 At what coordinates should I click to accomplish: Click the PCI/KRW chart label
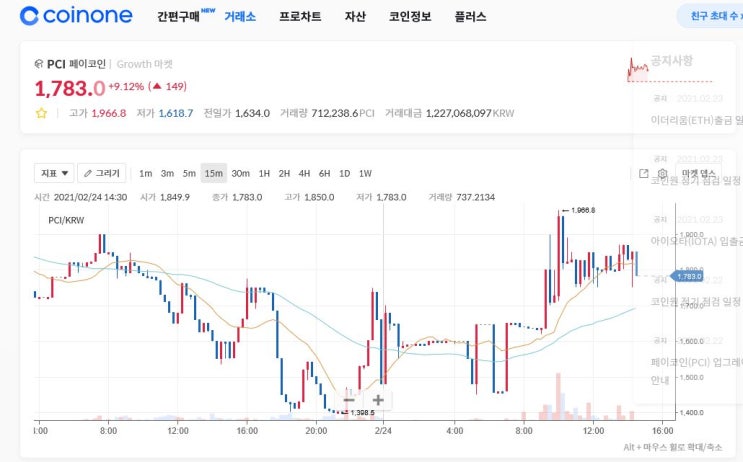[66, 220]
